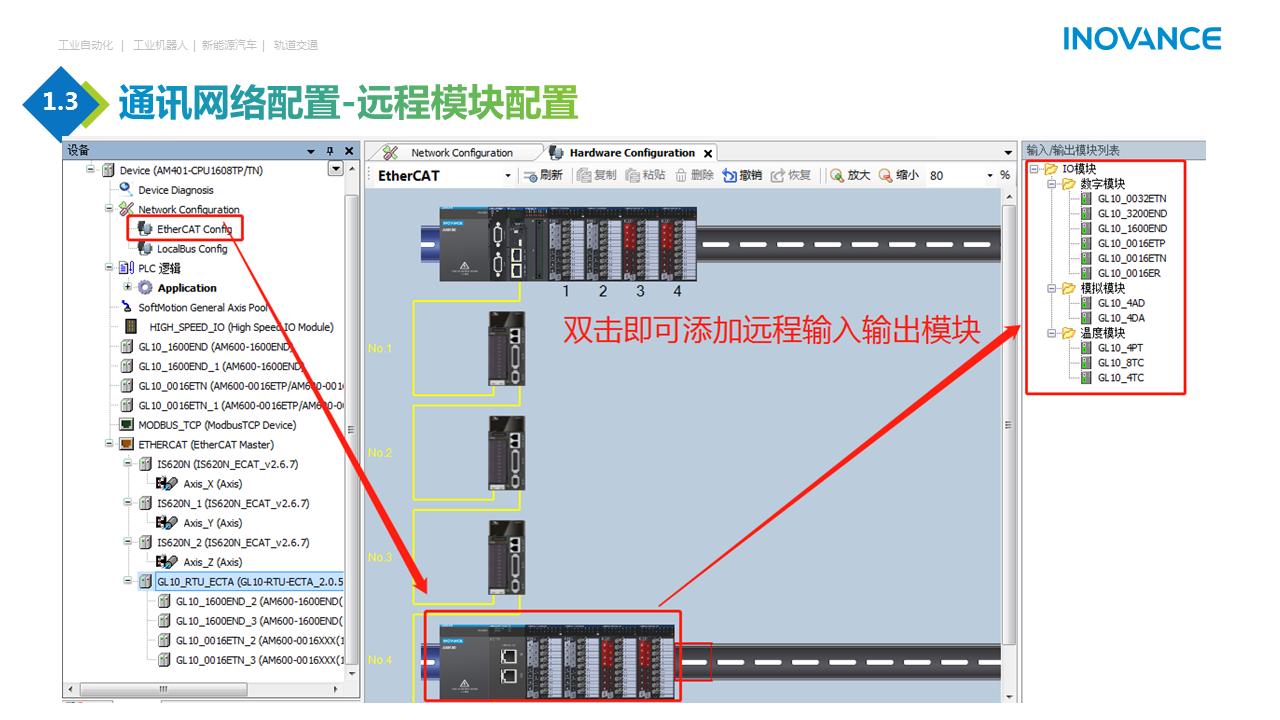The image size is (1280, 720).
Task: Click the delete (删除) trash icon
Action: pyautogui.click(x=681, y=175)
